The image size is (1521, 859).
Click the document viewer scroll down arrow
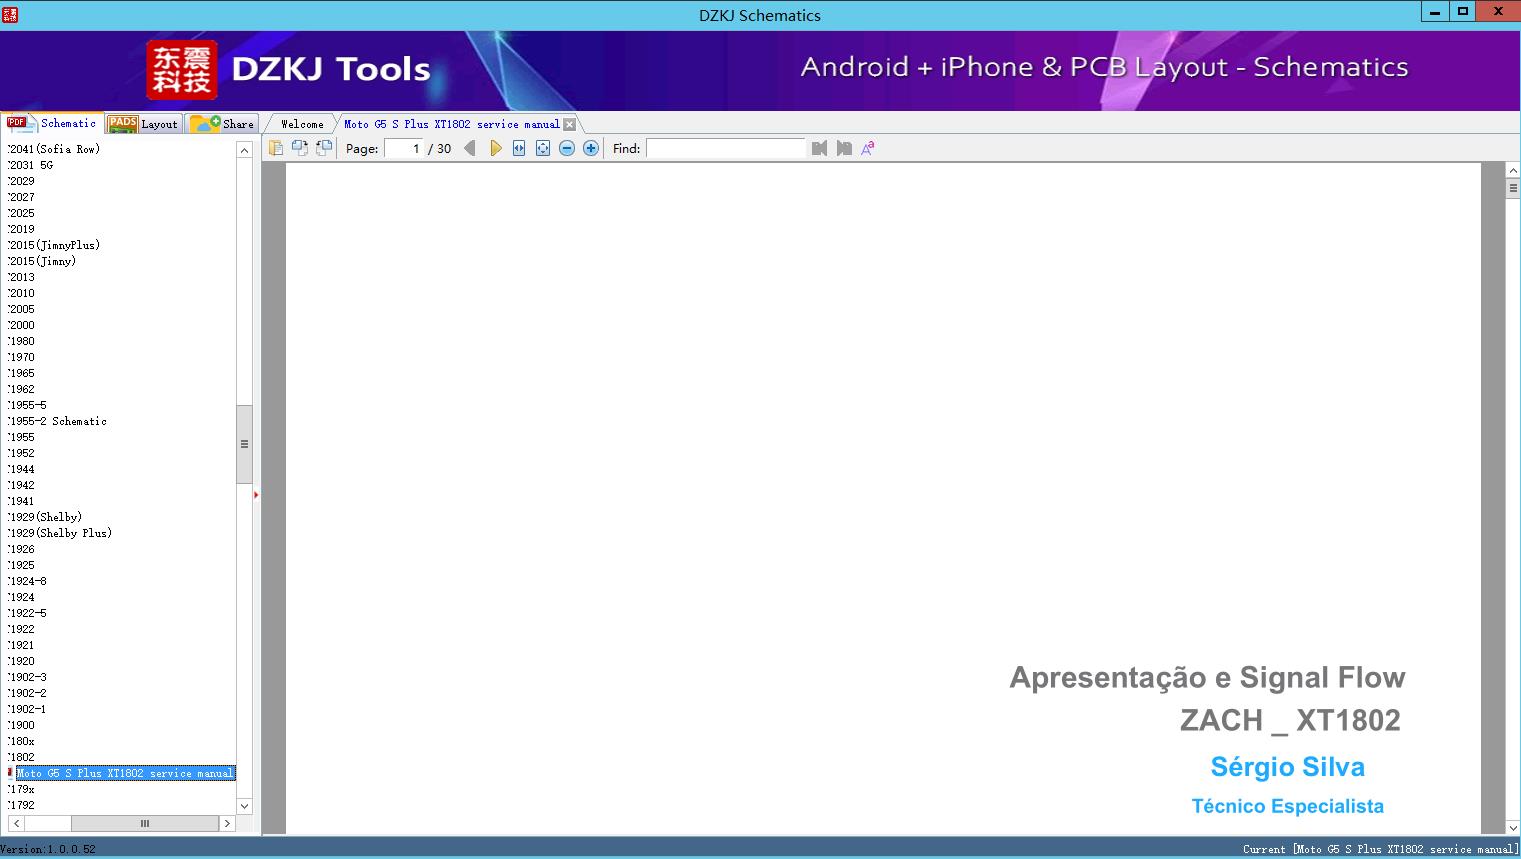coord(1513,827)
